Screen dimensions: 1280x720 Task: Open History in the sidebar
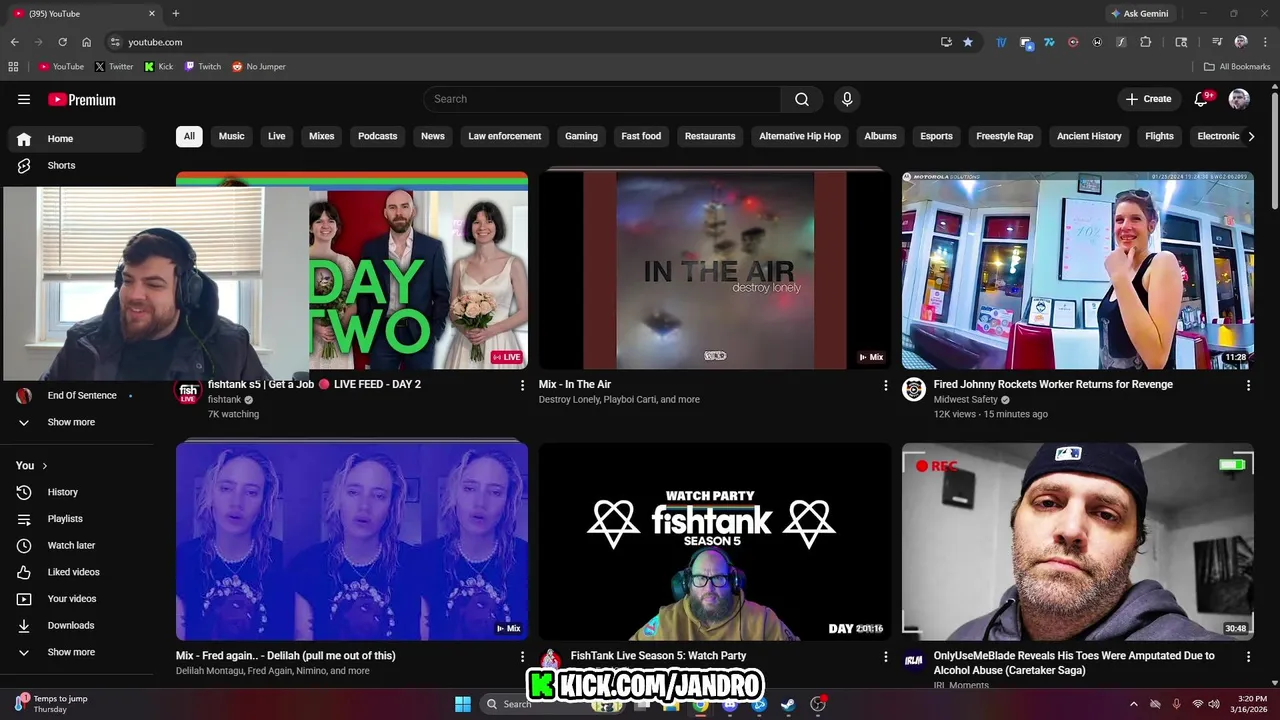76,492
